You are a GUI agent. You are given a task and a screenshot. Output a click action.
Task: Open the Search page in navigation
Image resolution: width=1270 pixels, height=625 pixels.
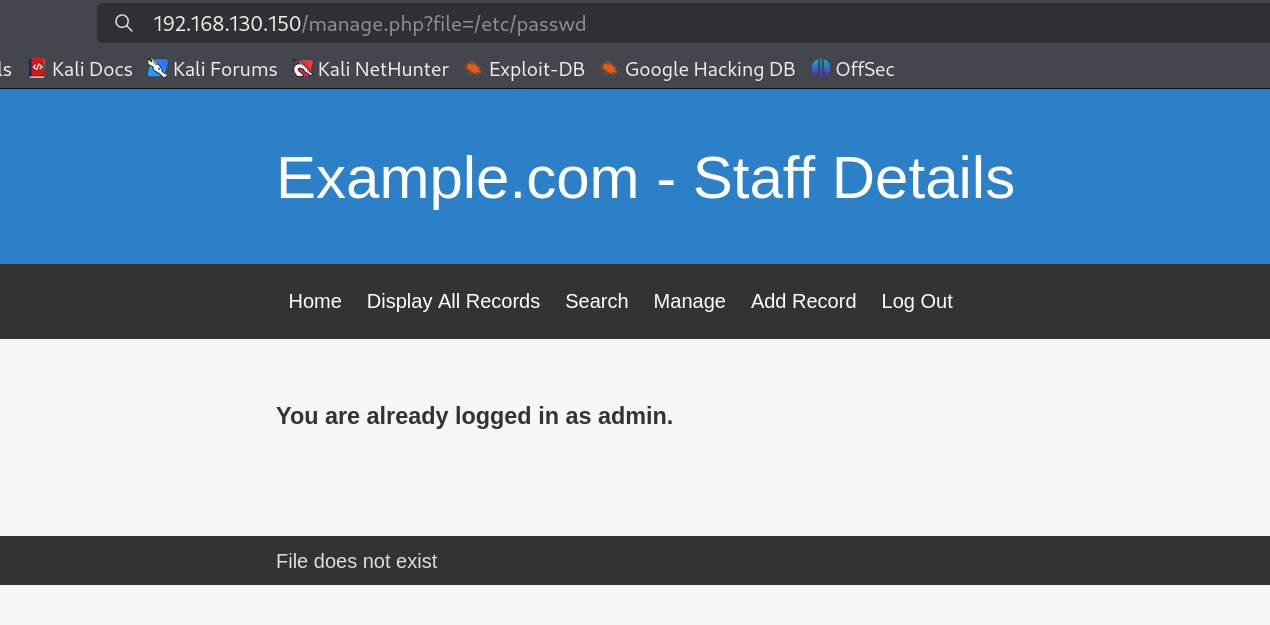tap(596, 301)
